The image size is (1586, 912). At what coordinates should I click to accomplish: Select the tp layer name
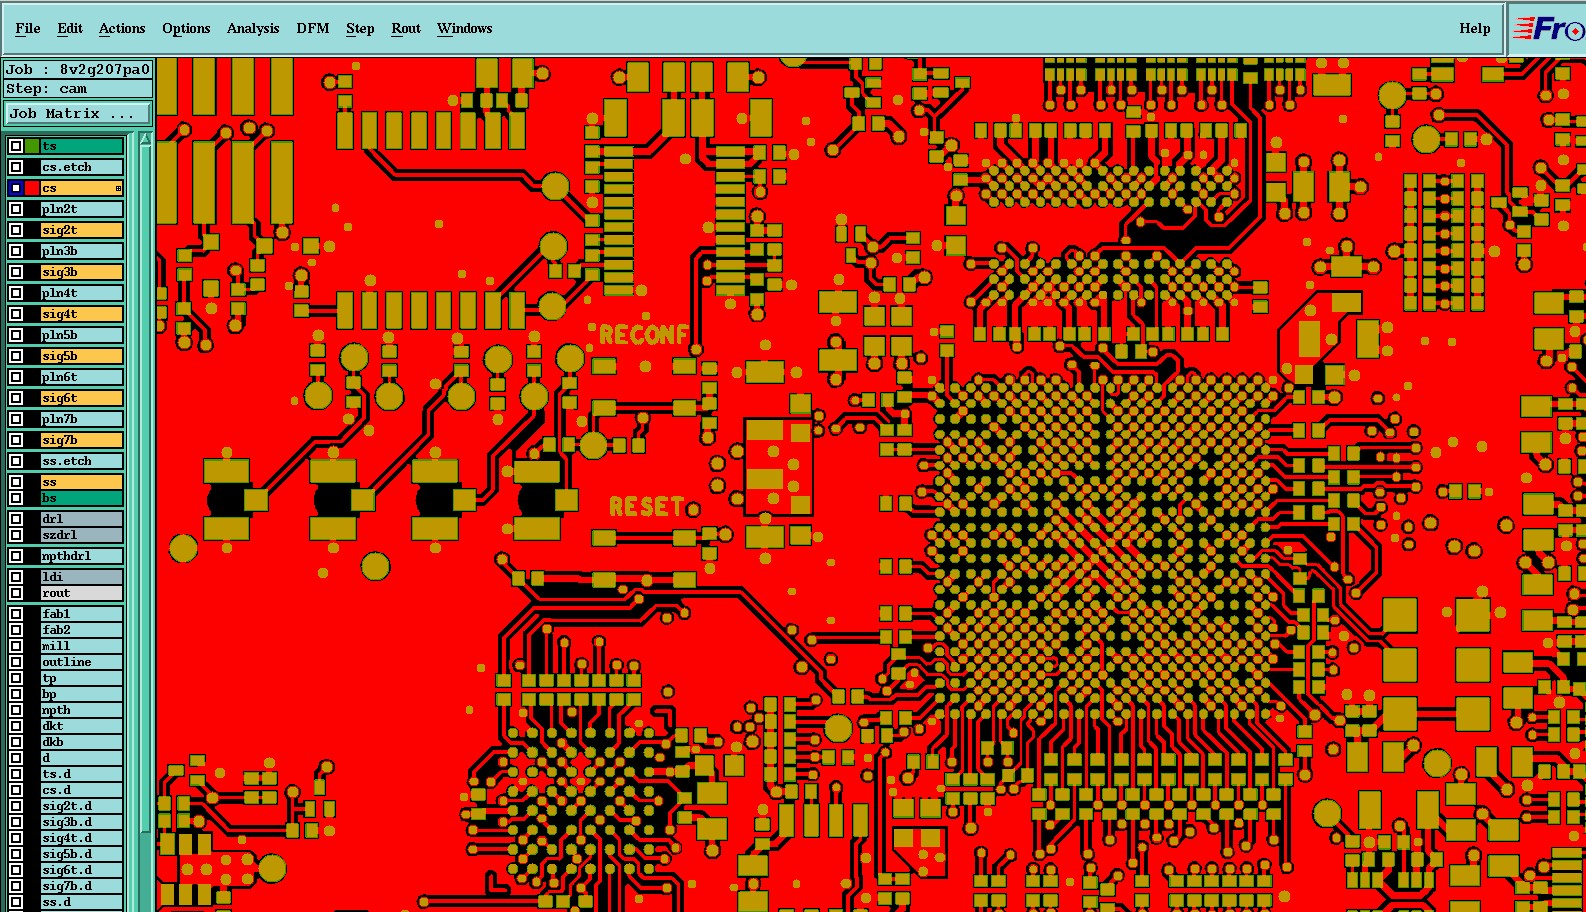point(82,678)
